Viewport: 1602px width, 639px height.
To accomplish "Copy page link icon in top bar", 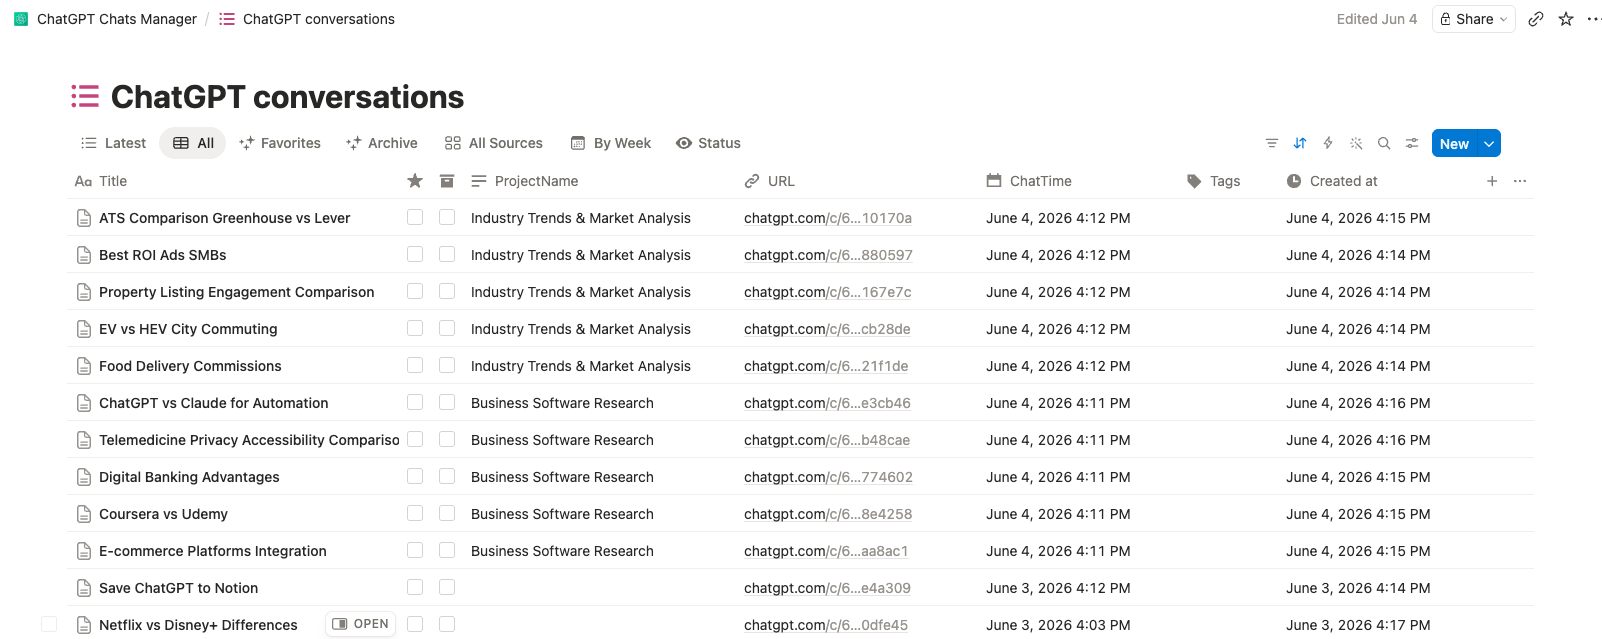I will [1536, 19].
